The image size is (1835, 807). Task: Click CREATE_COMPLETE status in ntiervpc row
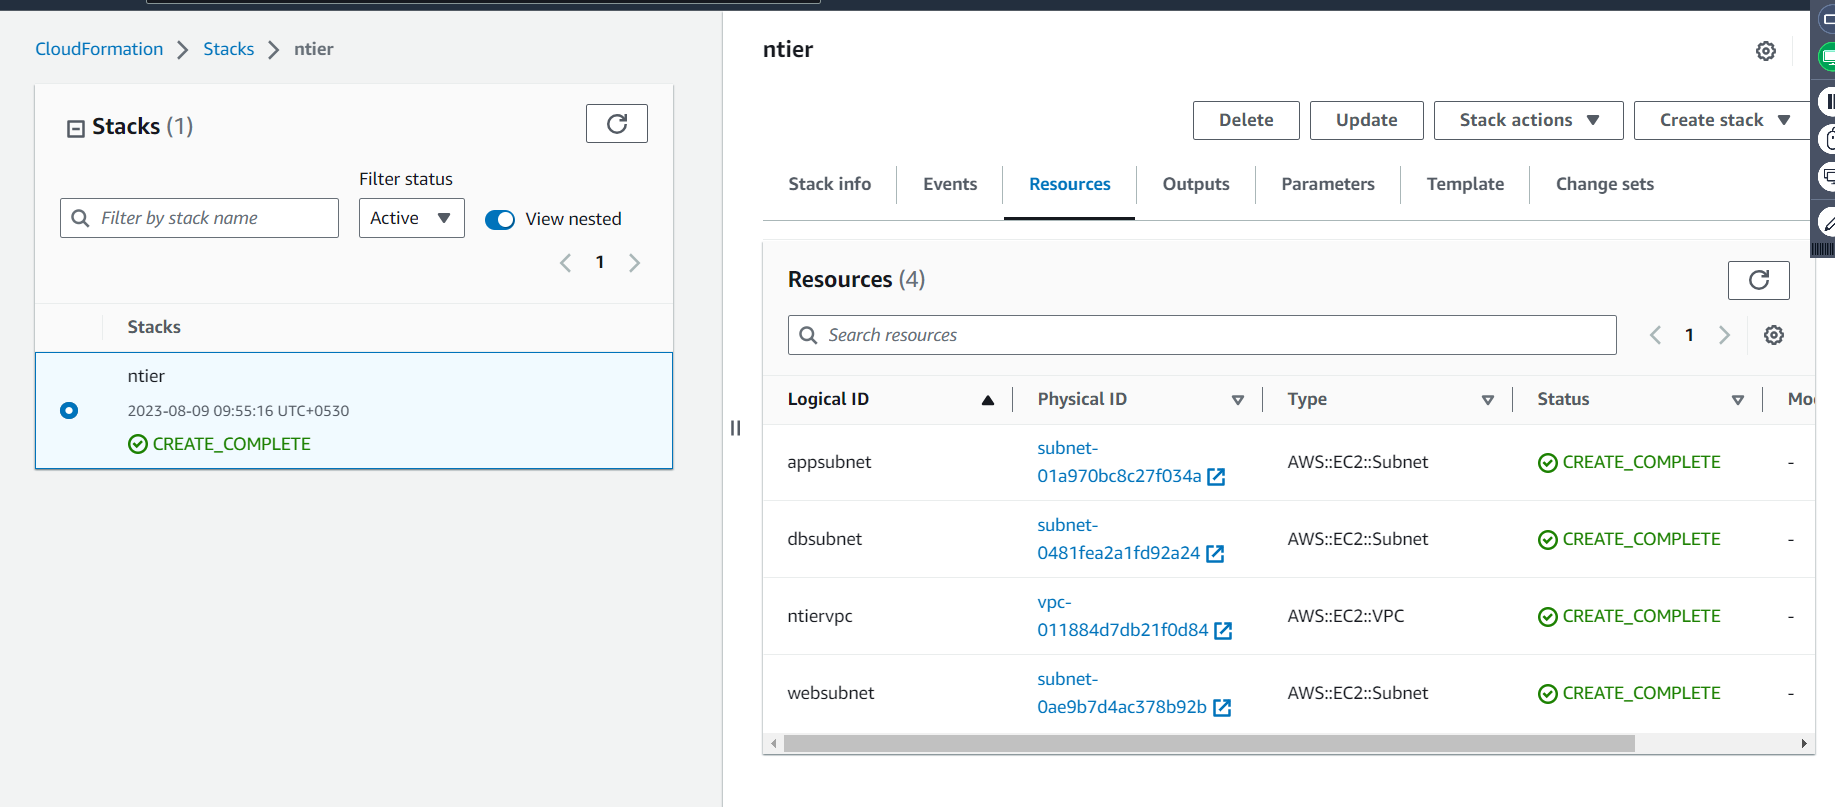(1641, 616)
